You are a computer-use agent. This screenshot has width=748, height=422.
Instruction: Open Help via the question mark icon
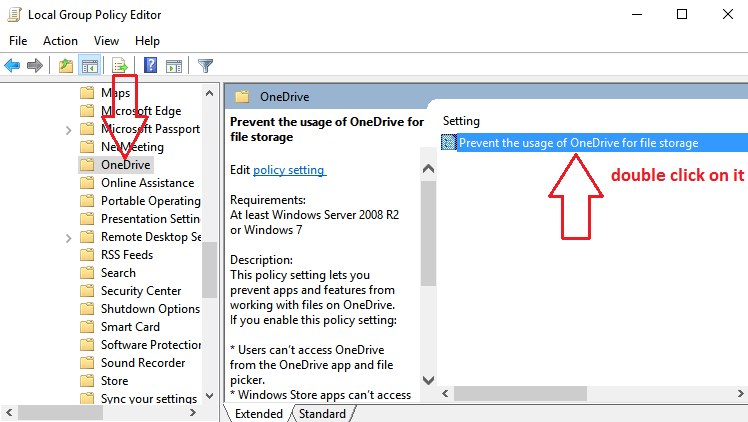[x=151, y=65]
